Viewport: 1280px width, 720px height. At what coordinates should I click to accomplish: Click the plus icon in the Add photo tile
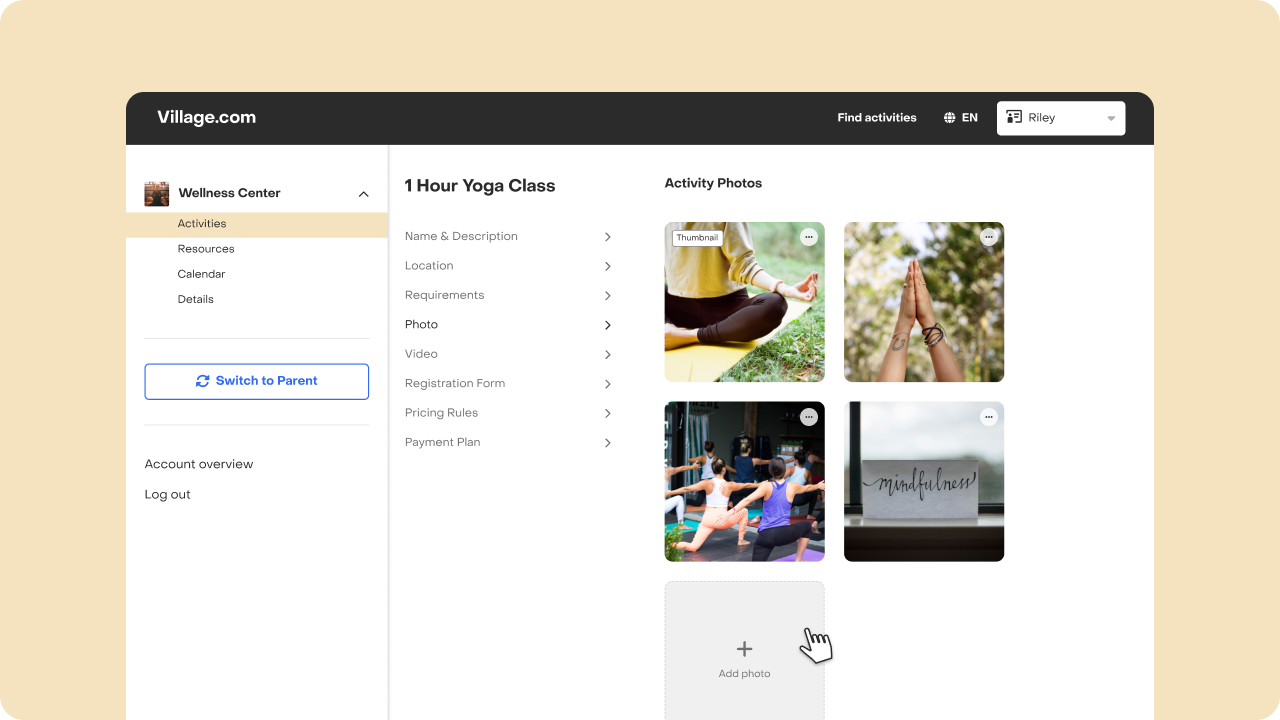click(x=745, y=649)
